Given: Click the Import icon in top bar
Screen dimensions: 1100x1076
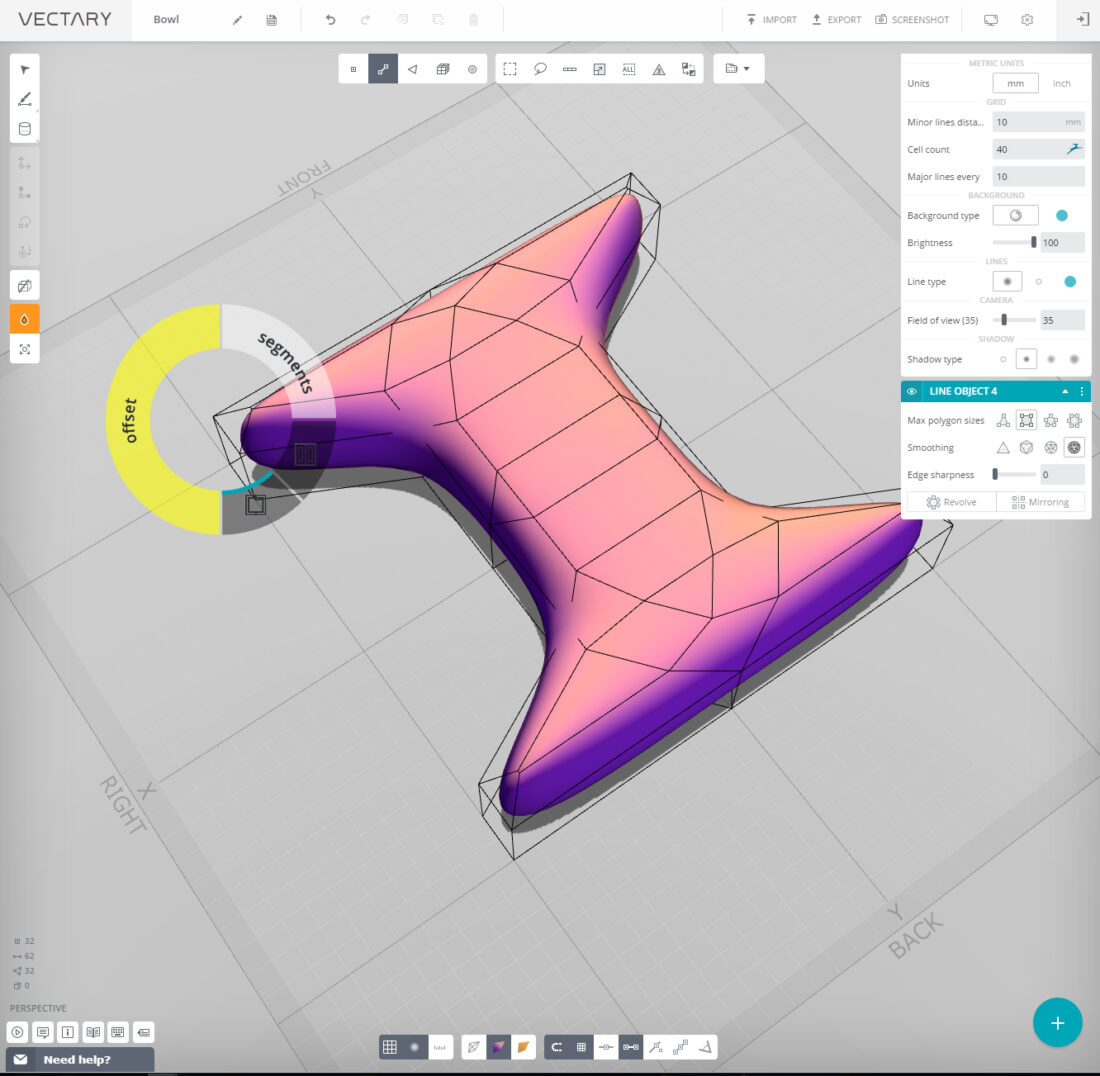Looking at the screenshot, I should (772, 20).
